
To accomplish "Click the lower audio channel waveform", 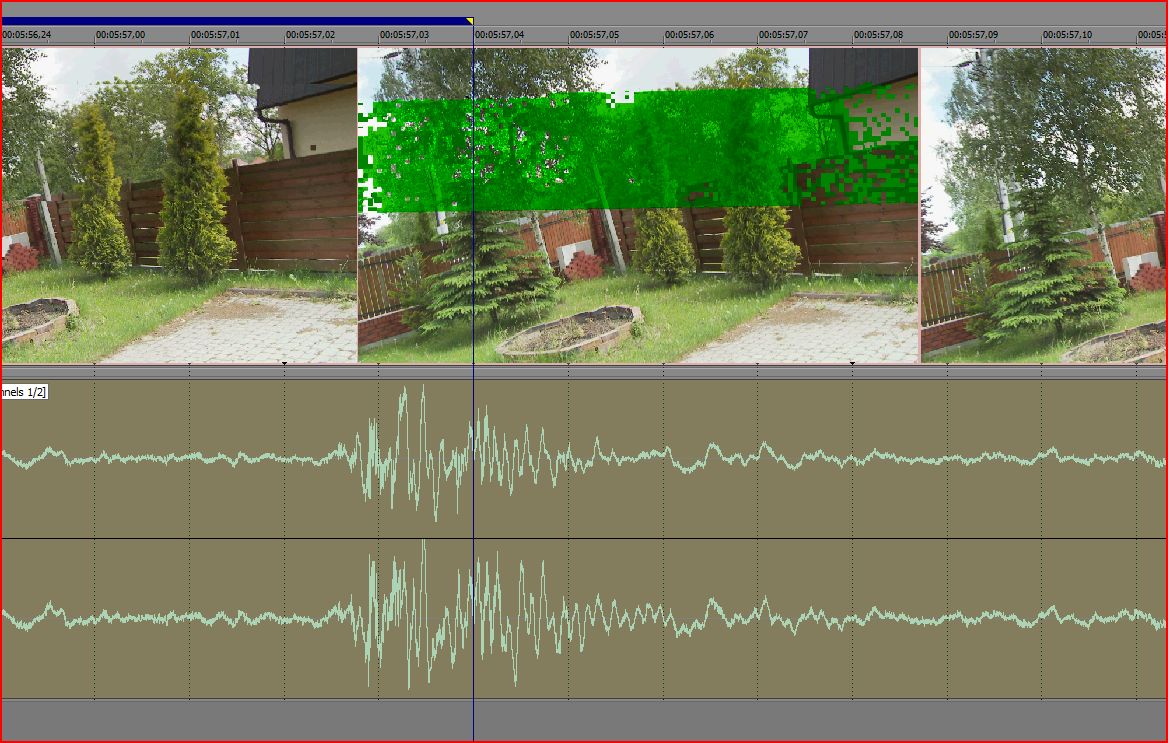I will [584, 619].
